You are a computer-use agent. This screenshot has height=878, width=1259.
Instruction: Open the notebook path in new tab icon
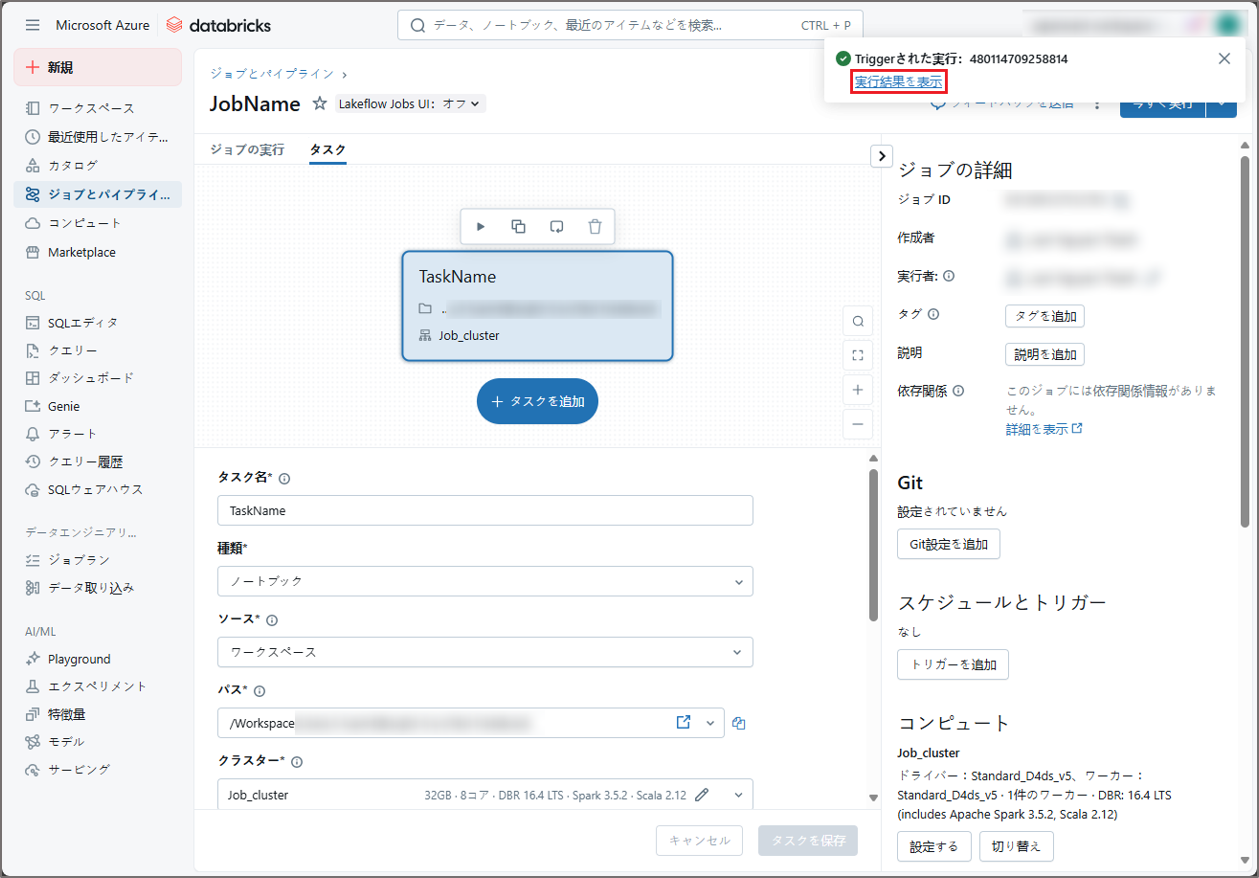point(684,723)
